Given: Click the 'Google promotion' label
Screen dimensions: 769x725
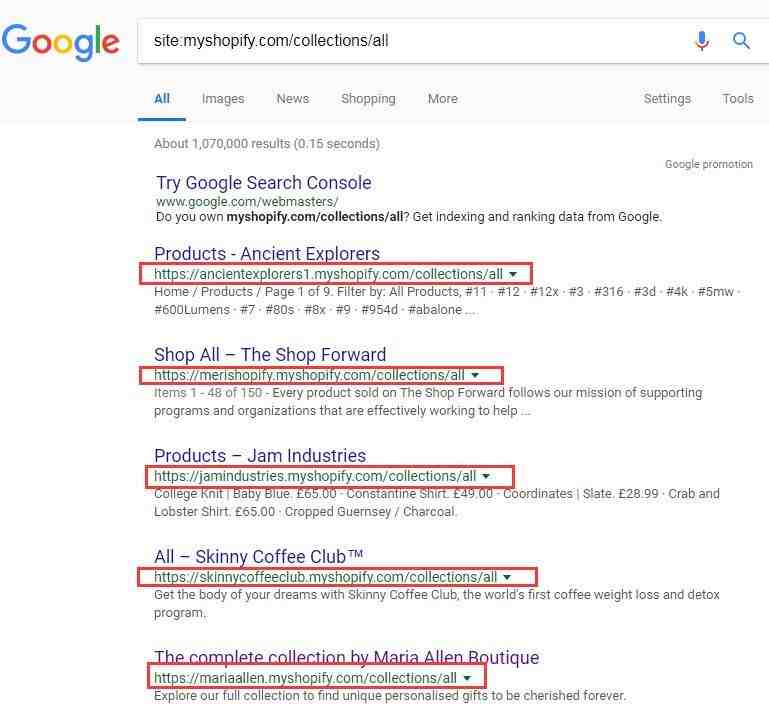Looking at the screenshot, I should tap(709, 164).
